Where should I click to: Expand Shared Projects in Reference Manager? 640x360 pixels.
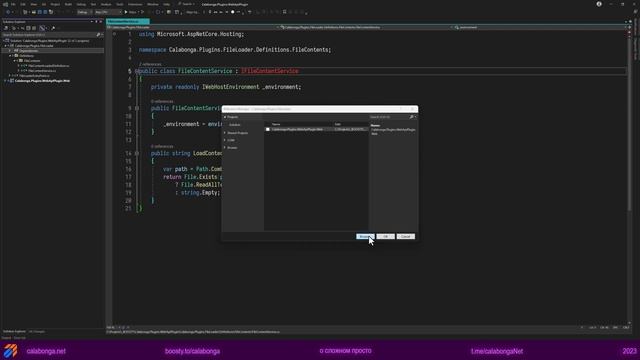[224, 133]
